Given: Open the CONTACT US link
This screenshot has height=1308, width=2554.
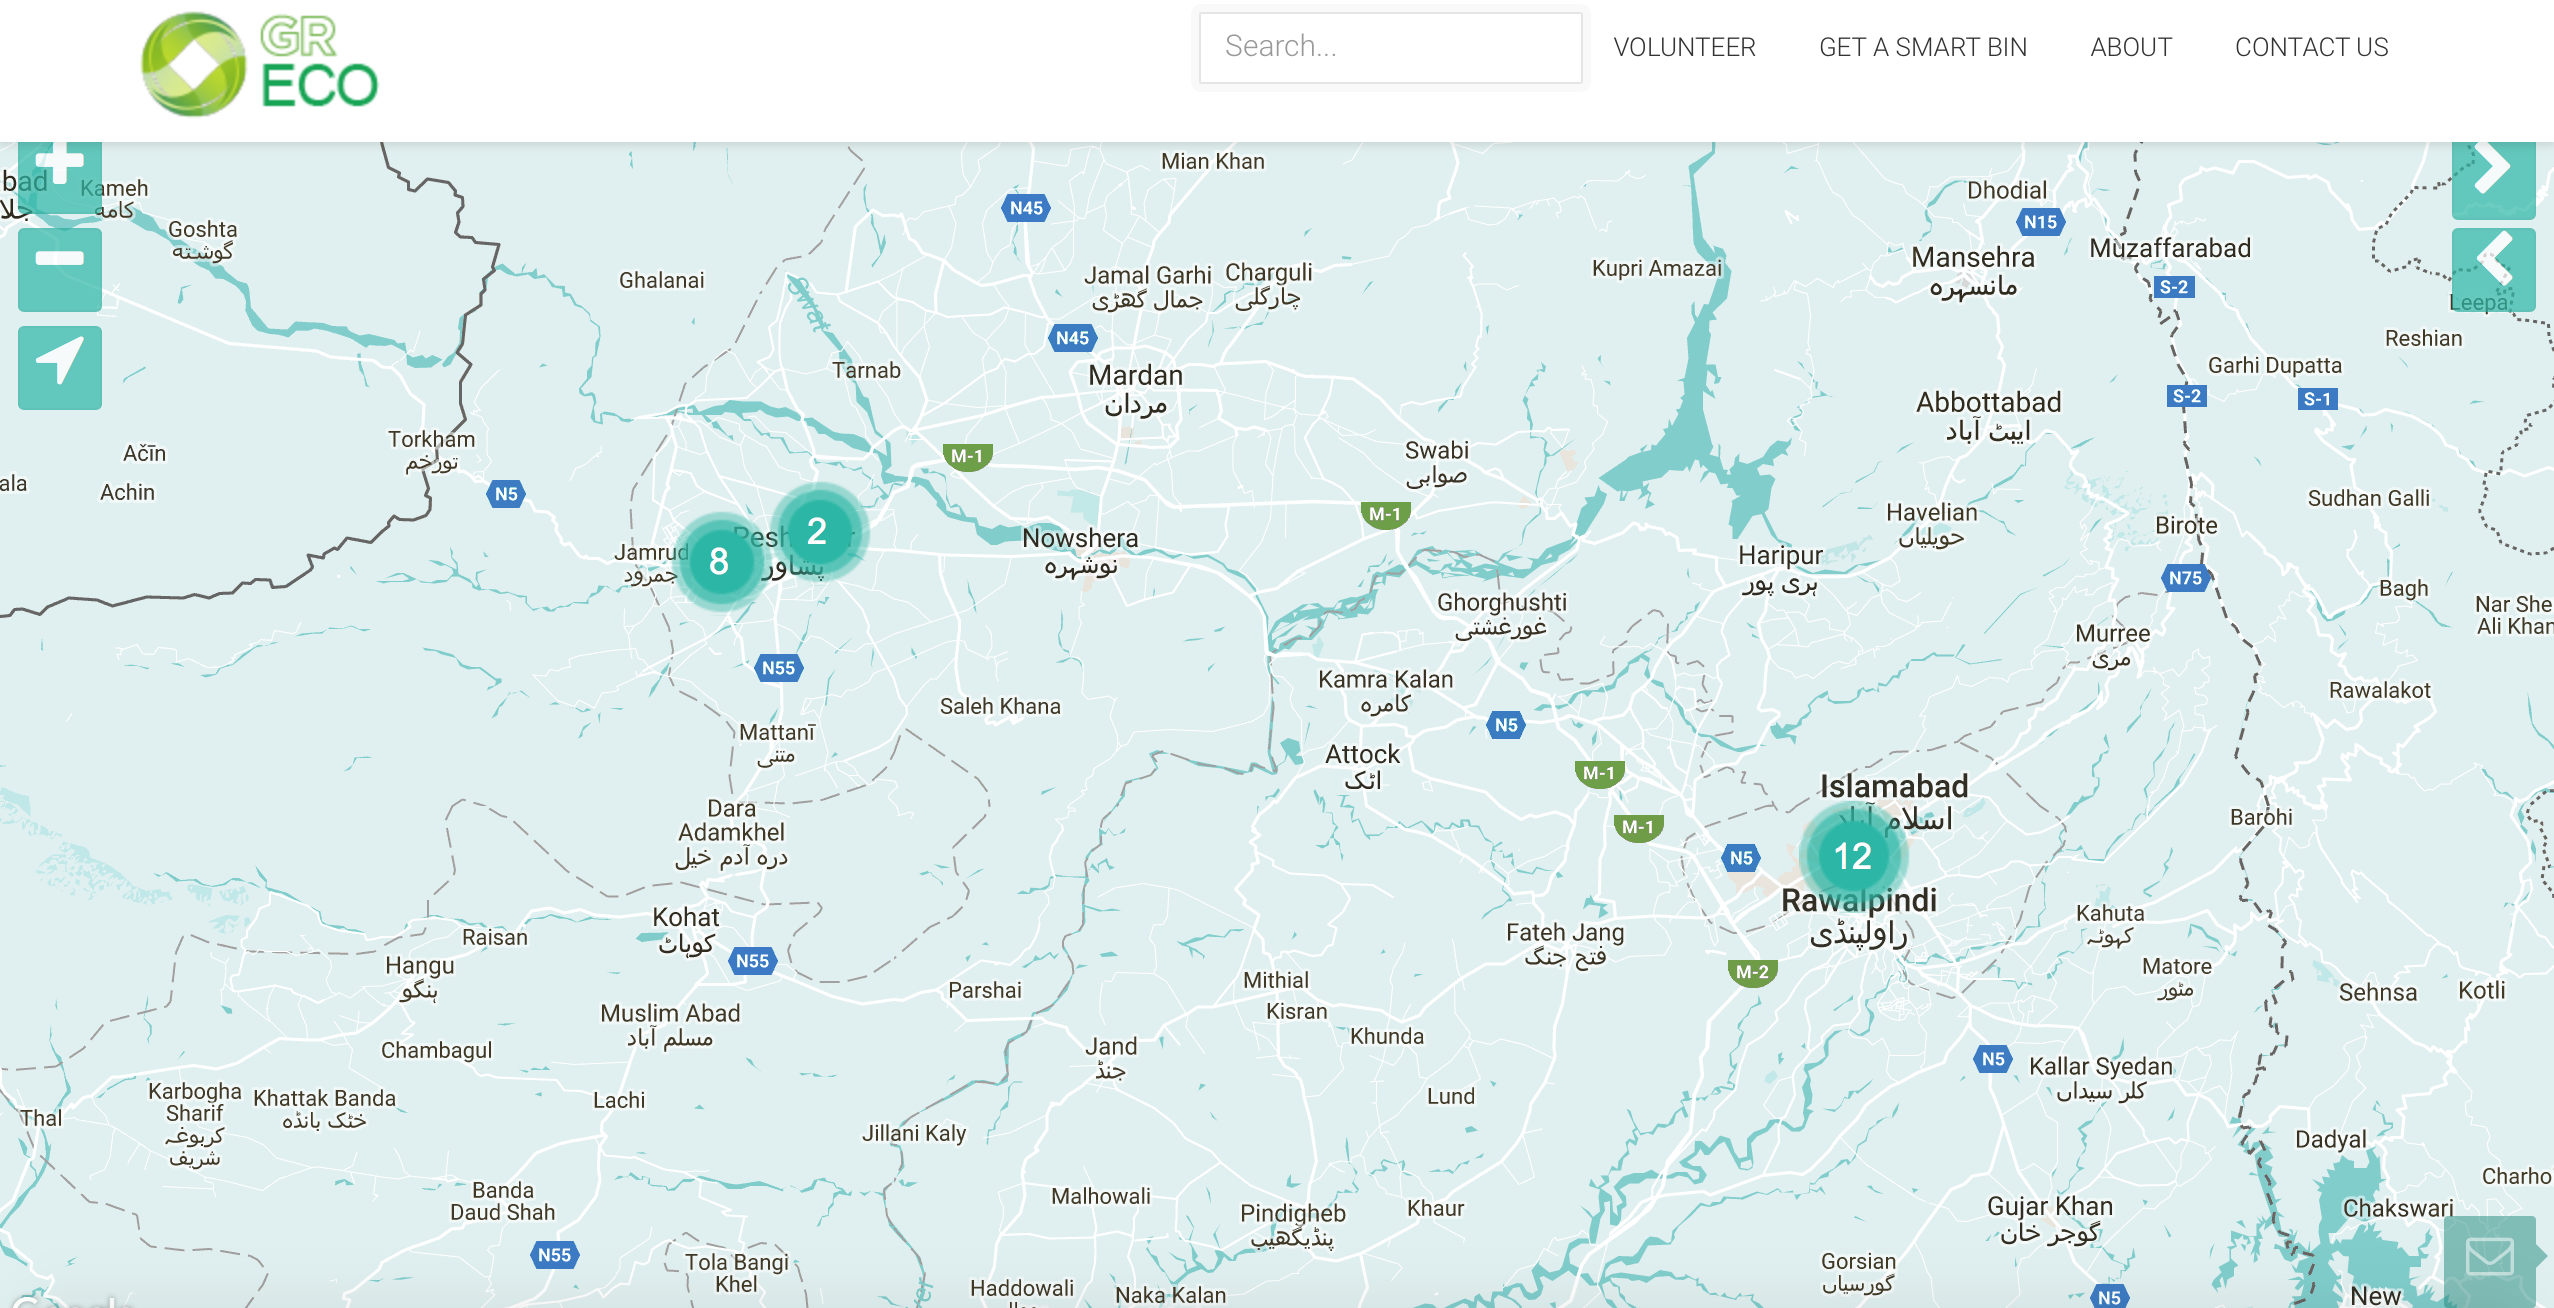Looking at the screenshot, I should pos(2311,47).
